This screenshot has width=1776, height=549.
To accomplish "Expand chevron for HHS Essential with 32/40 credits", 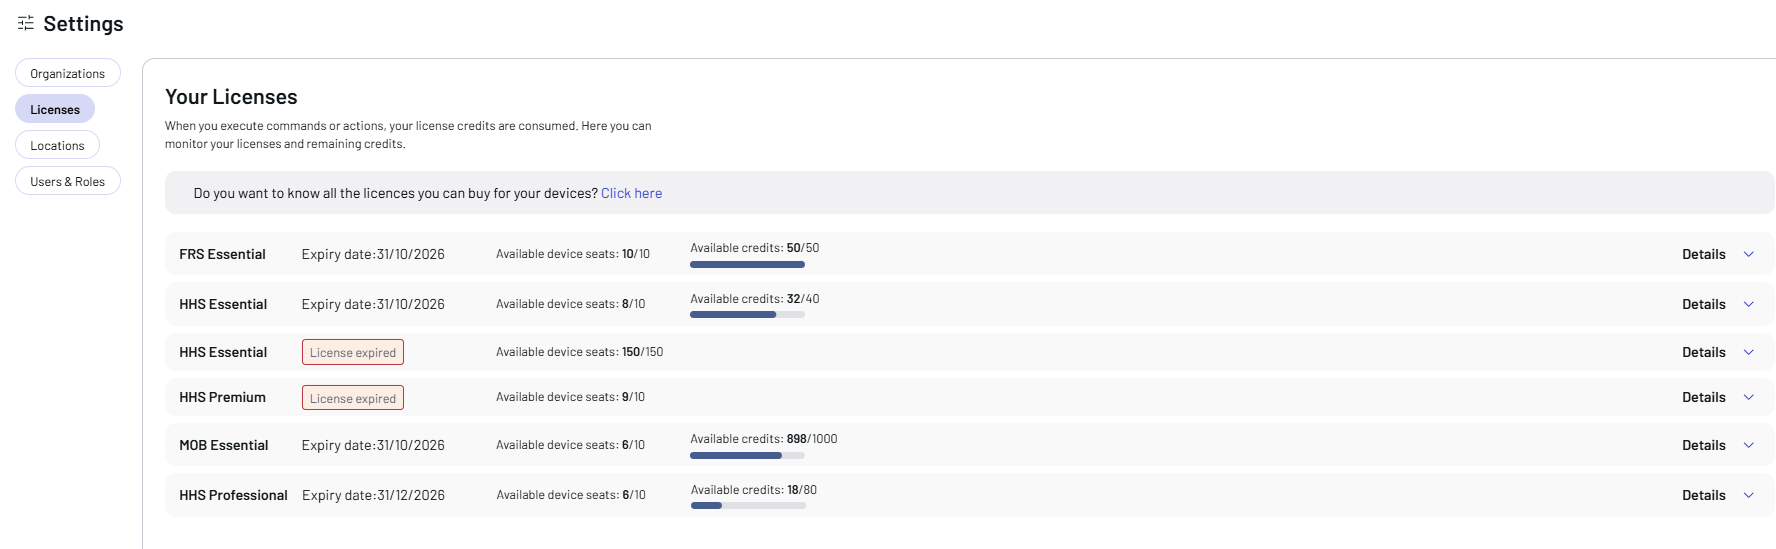I will [x=1749, y=304].
